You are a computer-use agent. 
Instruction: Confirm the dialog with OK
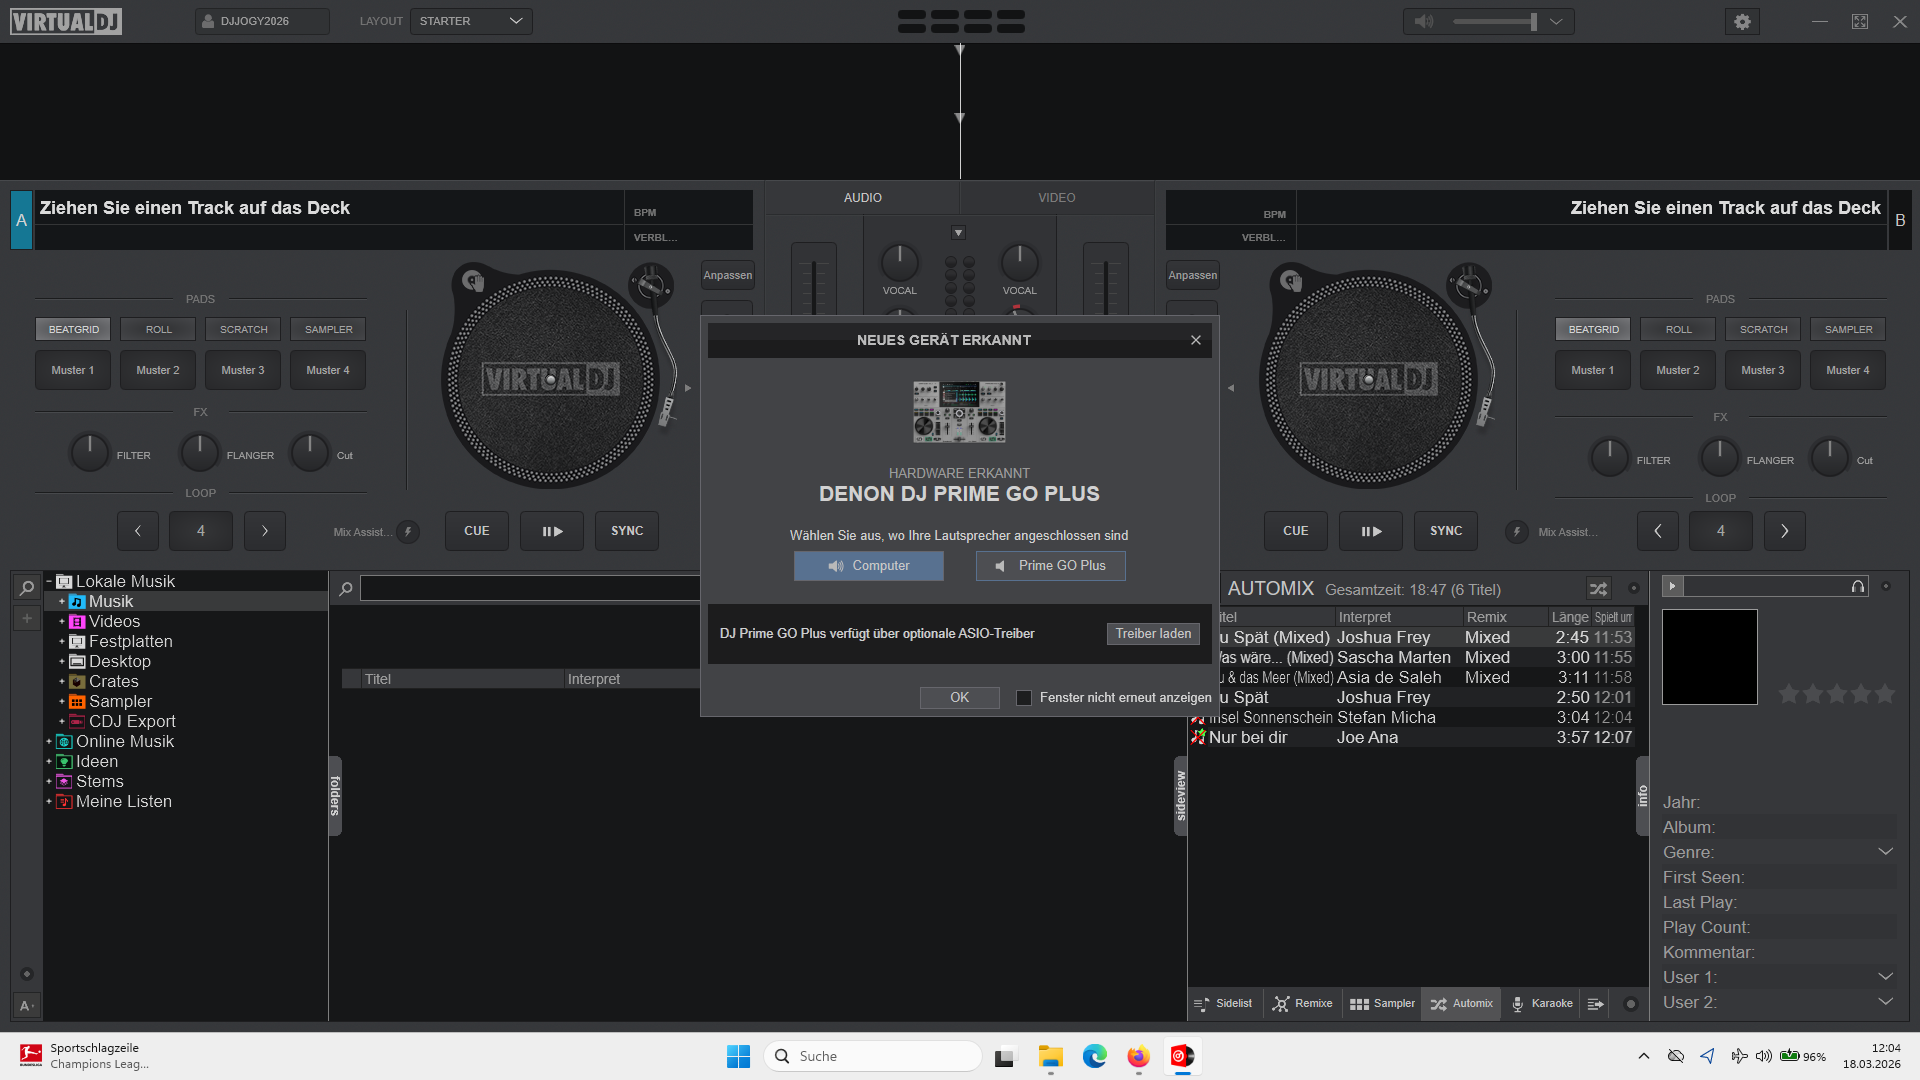pos(959,698)
